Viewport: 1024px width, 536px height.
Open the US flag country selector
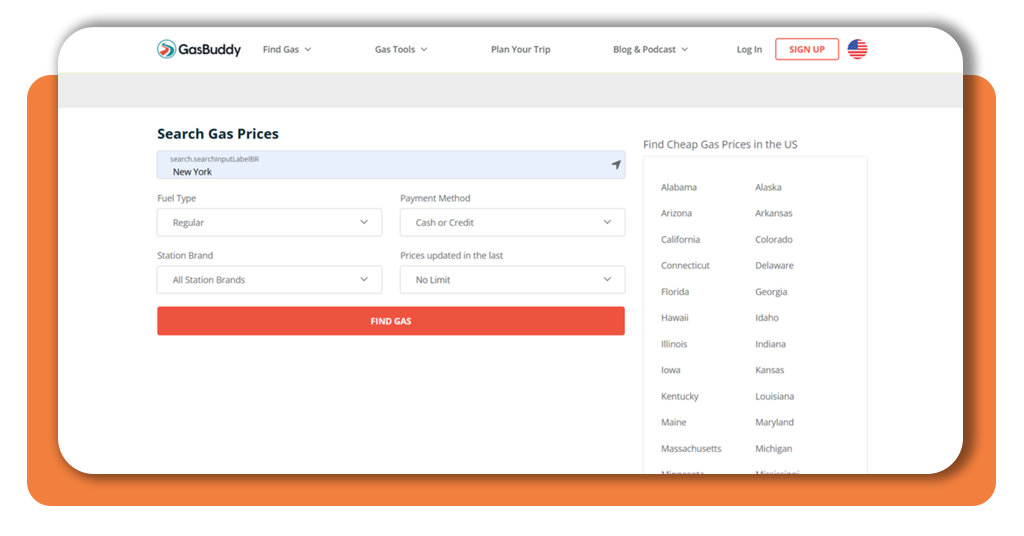(857, 49)
